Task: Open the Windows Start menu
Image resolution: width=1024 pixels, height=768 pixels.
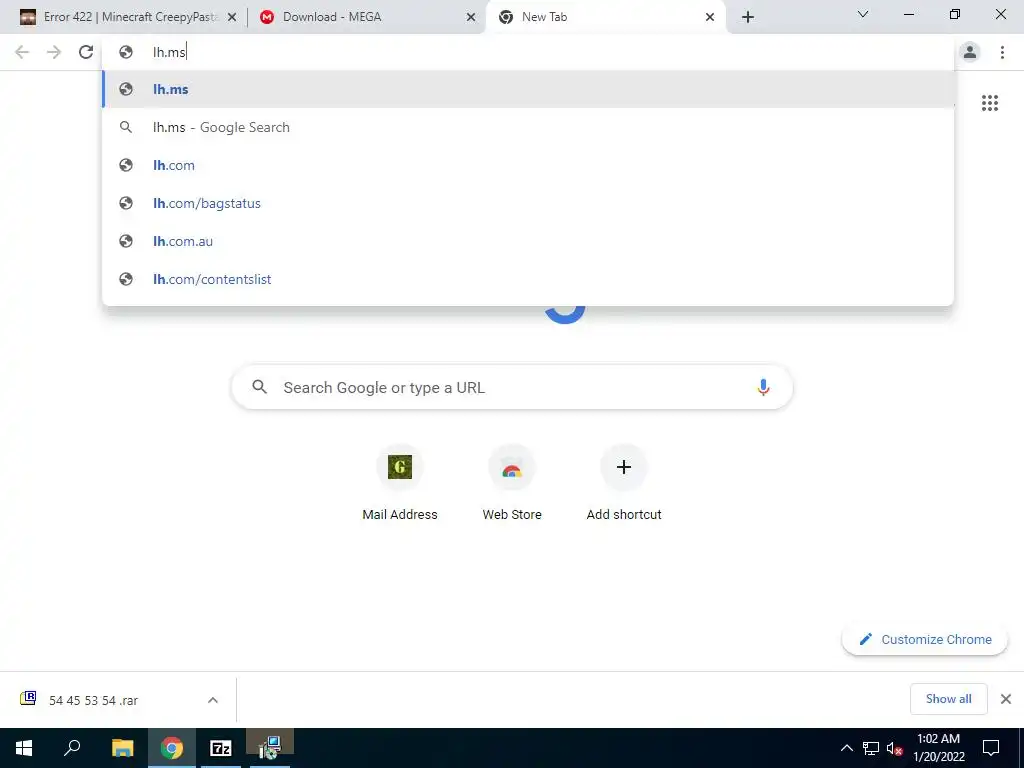Action: (24, 748)
